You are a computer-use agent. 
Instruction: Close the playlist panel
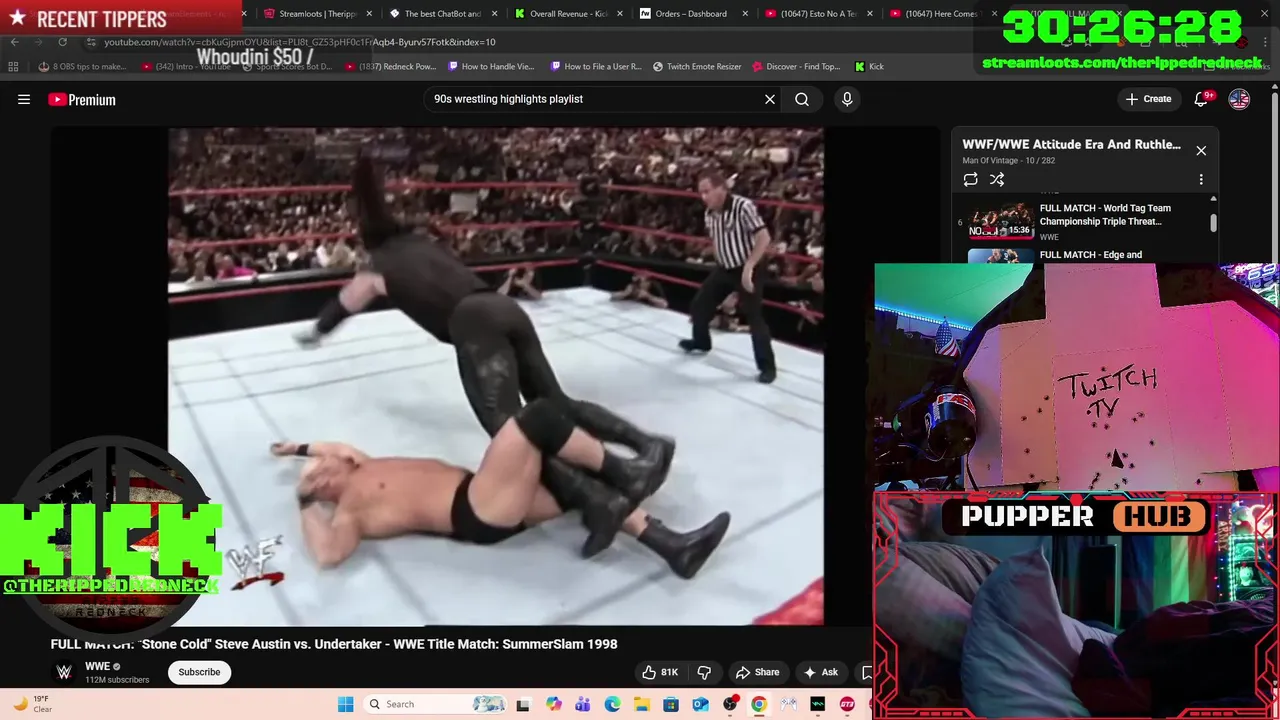1201,151
